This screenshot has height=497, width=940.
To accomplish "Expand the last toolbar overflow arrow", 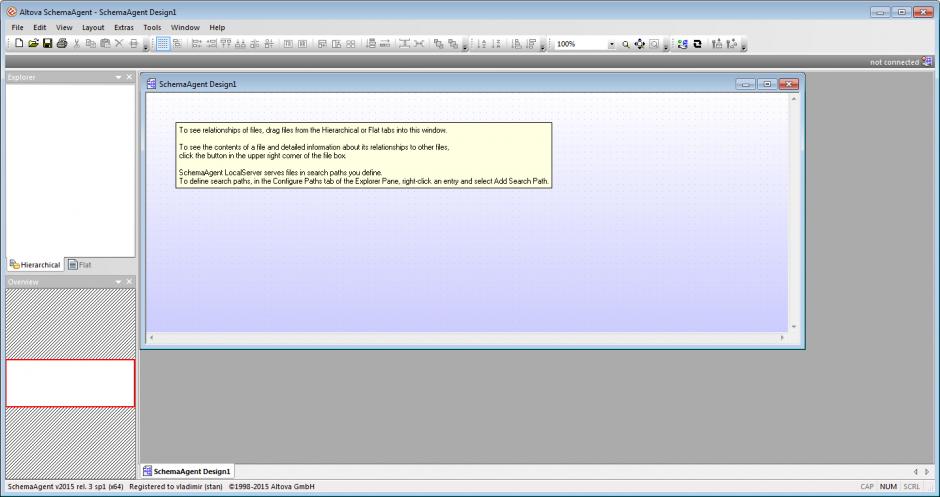I will pos(744,45).
